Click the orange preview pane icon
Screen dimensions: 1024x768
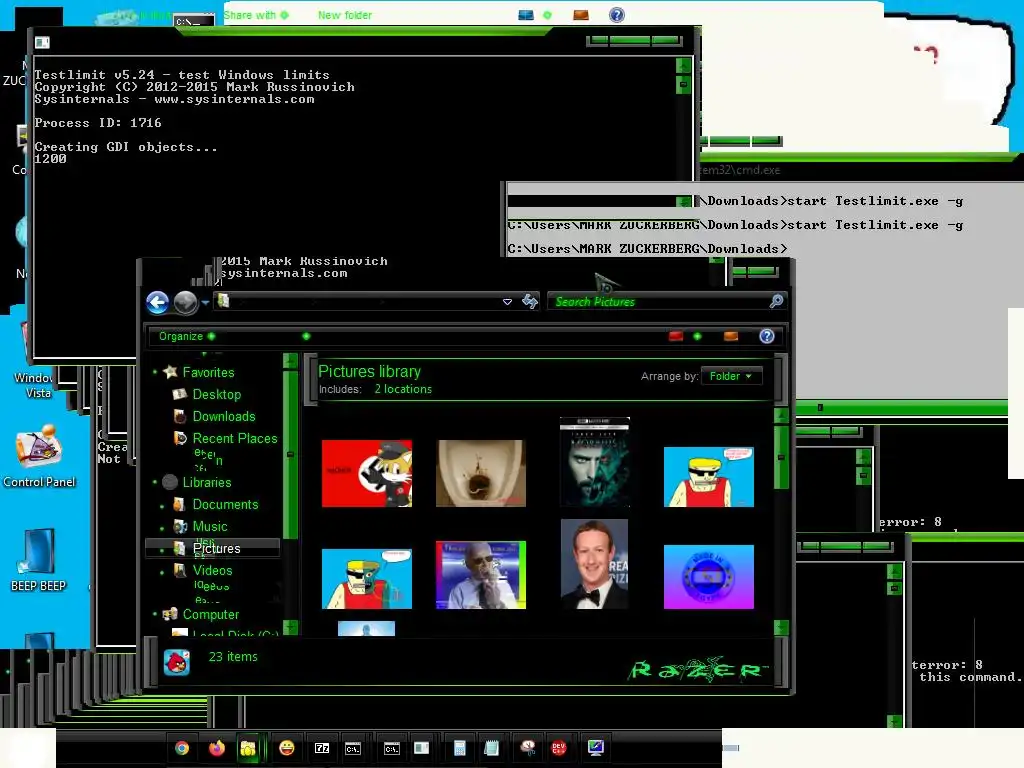point(731,336)
